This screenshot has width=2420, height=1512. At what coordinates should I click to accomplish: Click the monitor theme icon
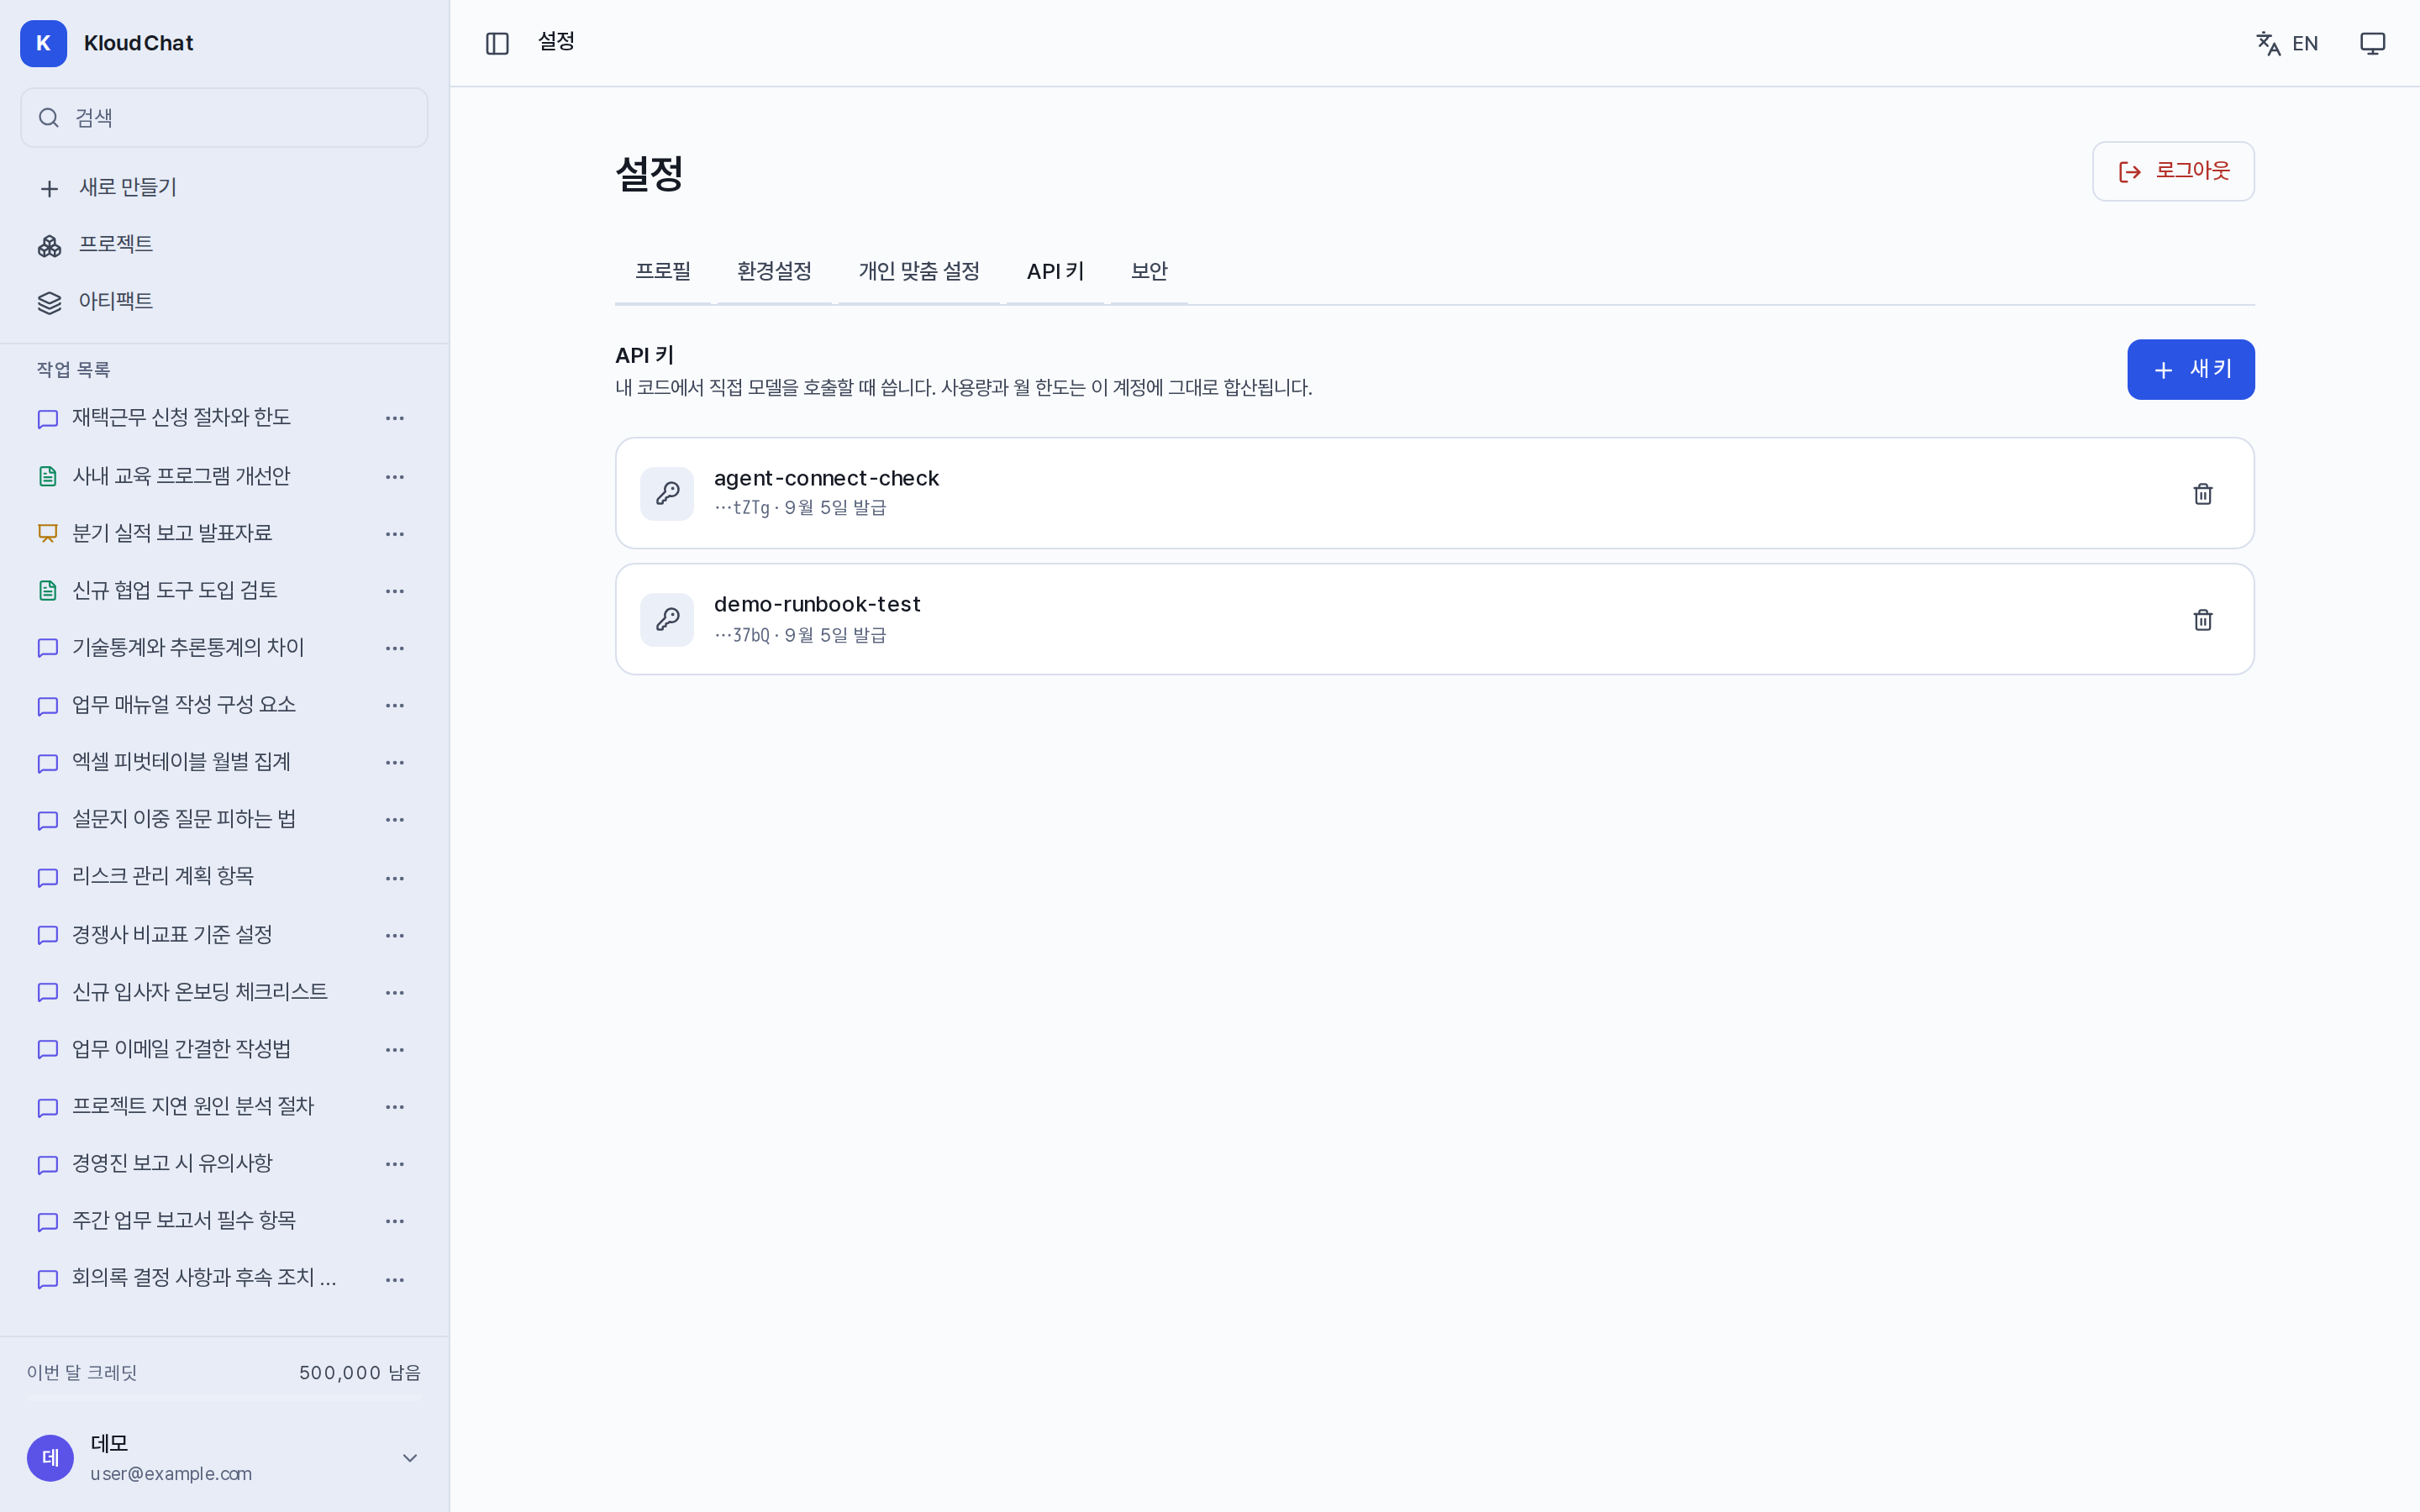2372,43
